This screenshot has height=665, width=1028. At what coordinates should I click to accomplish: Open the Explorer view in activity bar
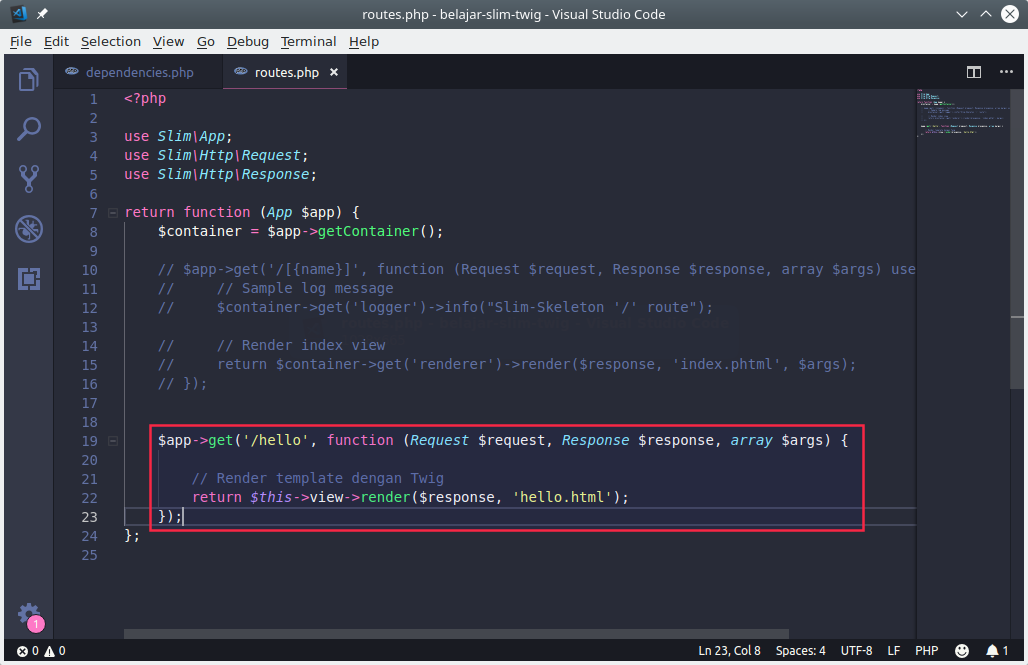coord(29,79)
